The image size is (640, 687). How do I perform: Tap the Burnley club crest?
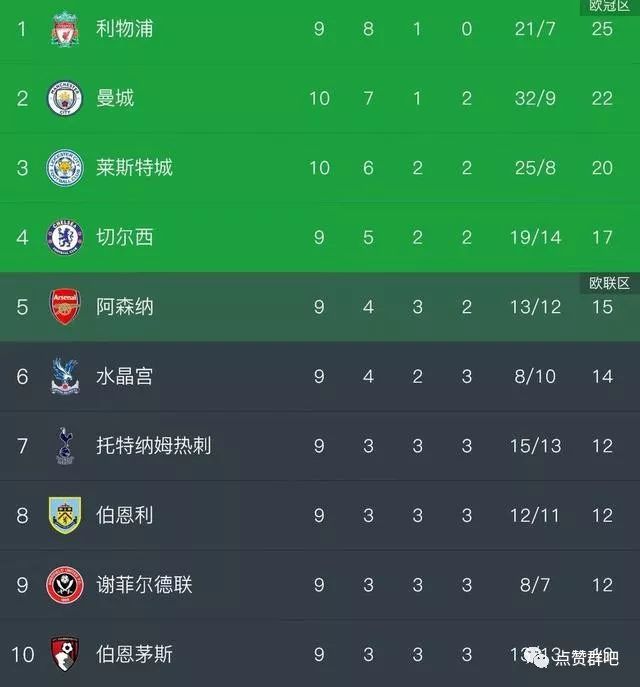pos(65,515)
